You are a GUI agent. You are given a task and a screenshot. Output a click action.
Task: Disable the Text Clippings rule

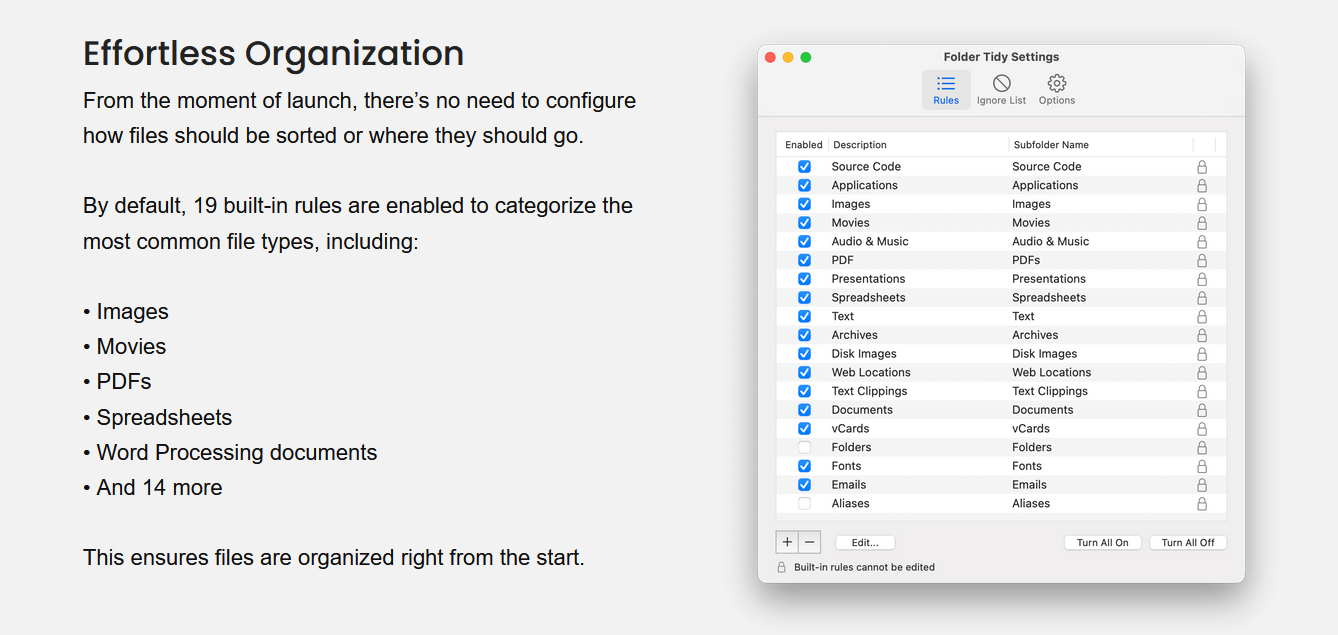pos(804,391)
